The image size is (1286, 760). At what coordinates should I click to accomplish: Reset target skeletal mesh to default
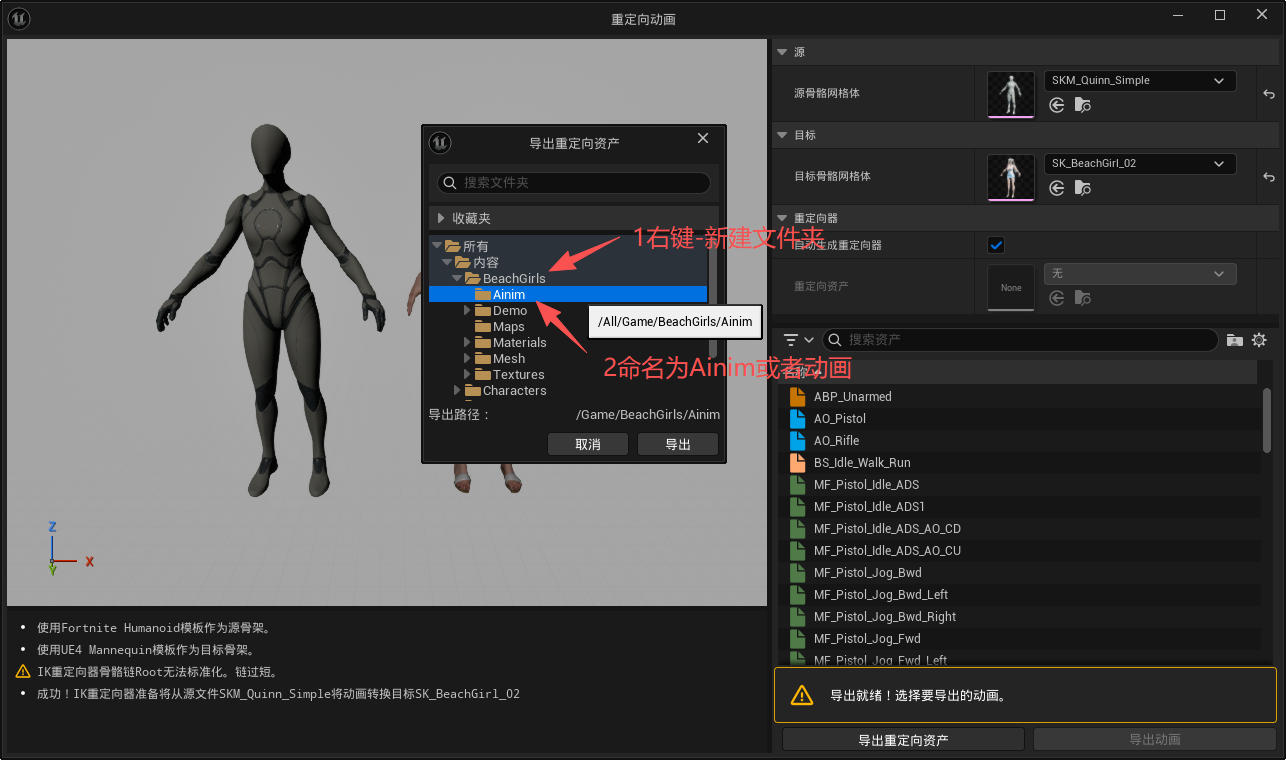1269,177
